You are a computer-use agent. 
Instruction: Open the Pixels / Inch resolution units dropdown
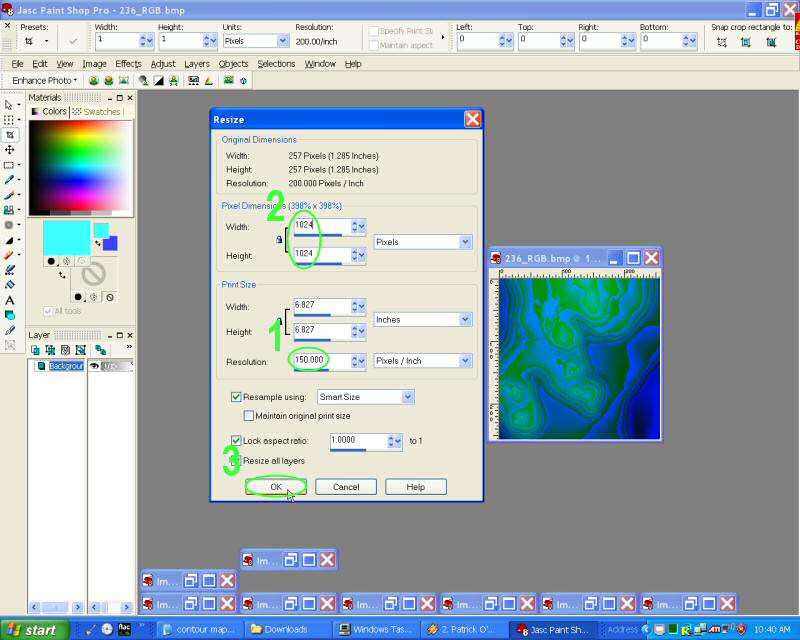tap(465, 361)
